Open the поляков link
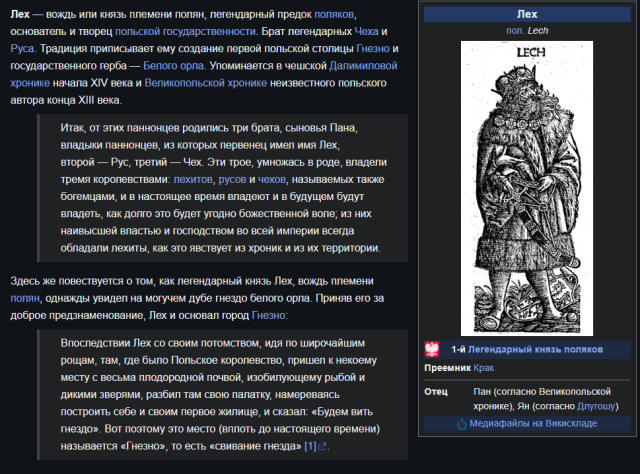 click(x=333, y=14)
